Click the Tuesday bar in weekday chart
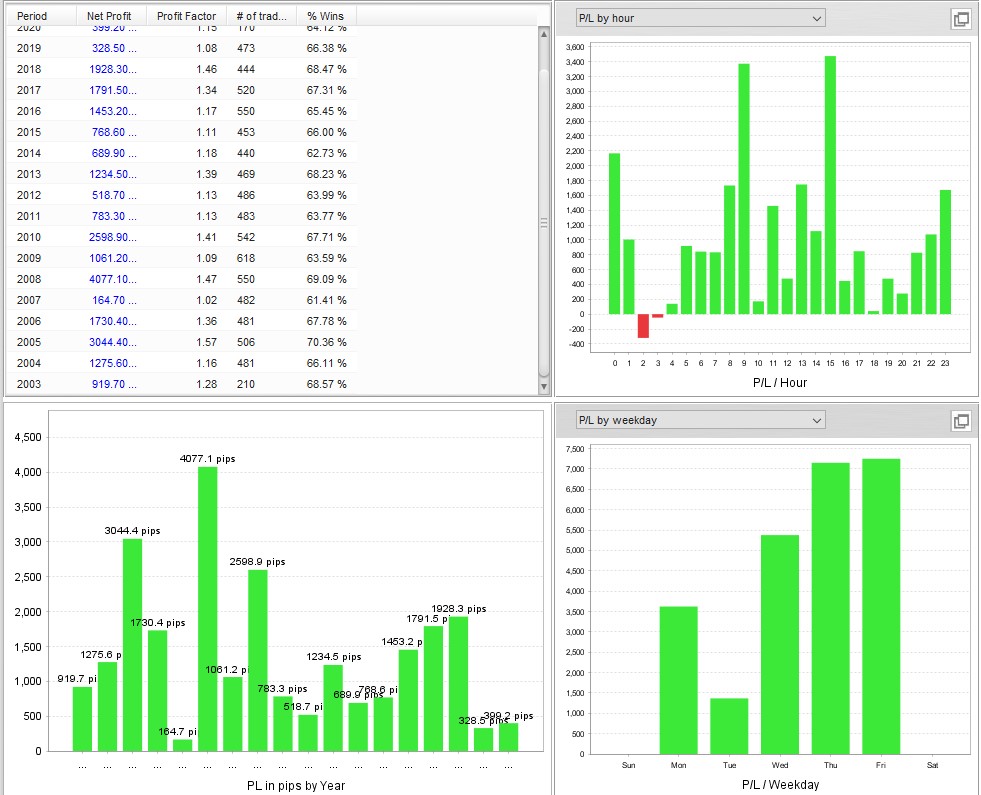The width and height of the screenshot is (981, 795). (x=729, y=726)
